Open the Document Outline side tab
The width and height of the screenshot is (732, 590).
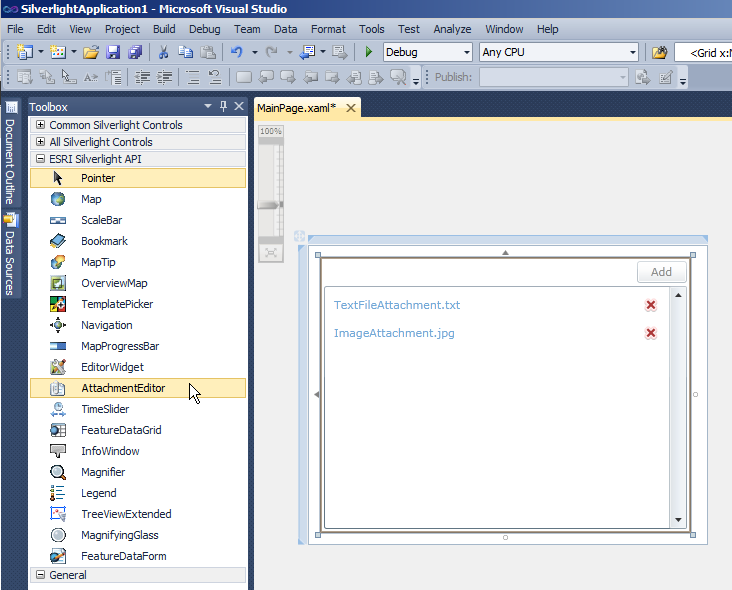(x=10, y=154)
